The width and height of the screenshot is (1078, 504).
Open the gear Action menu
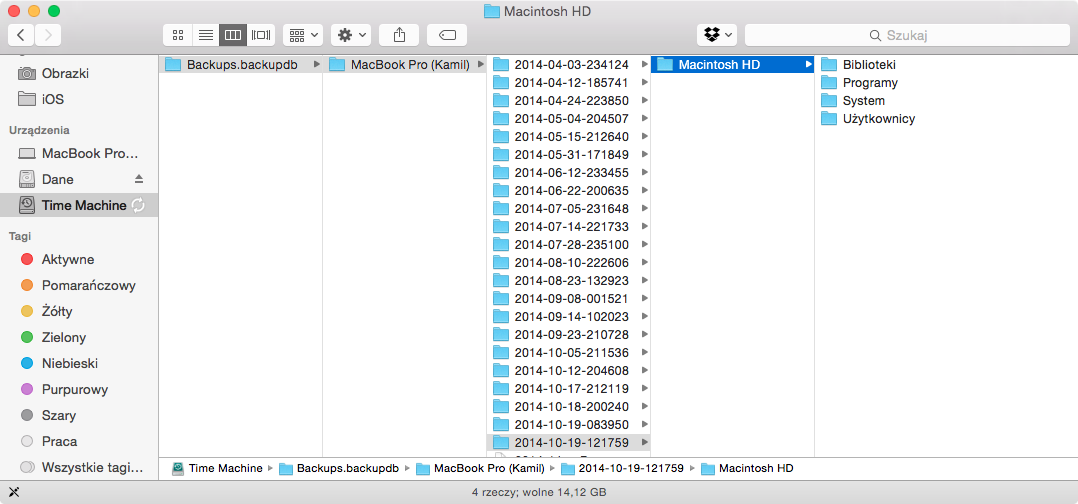tap(351, 34)
